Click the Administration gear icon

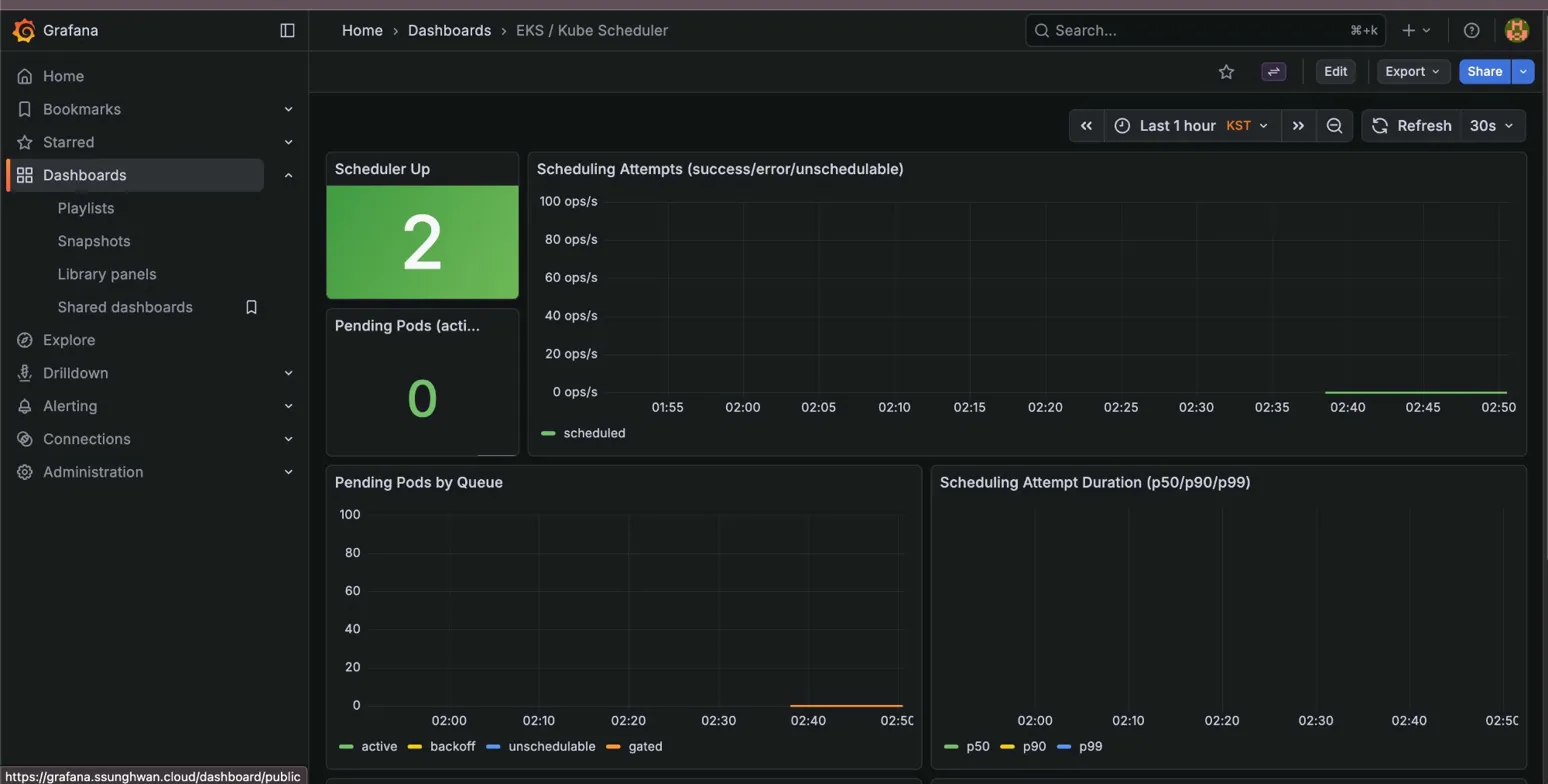pyautogui.click(x=25, y=472)
